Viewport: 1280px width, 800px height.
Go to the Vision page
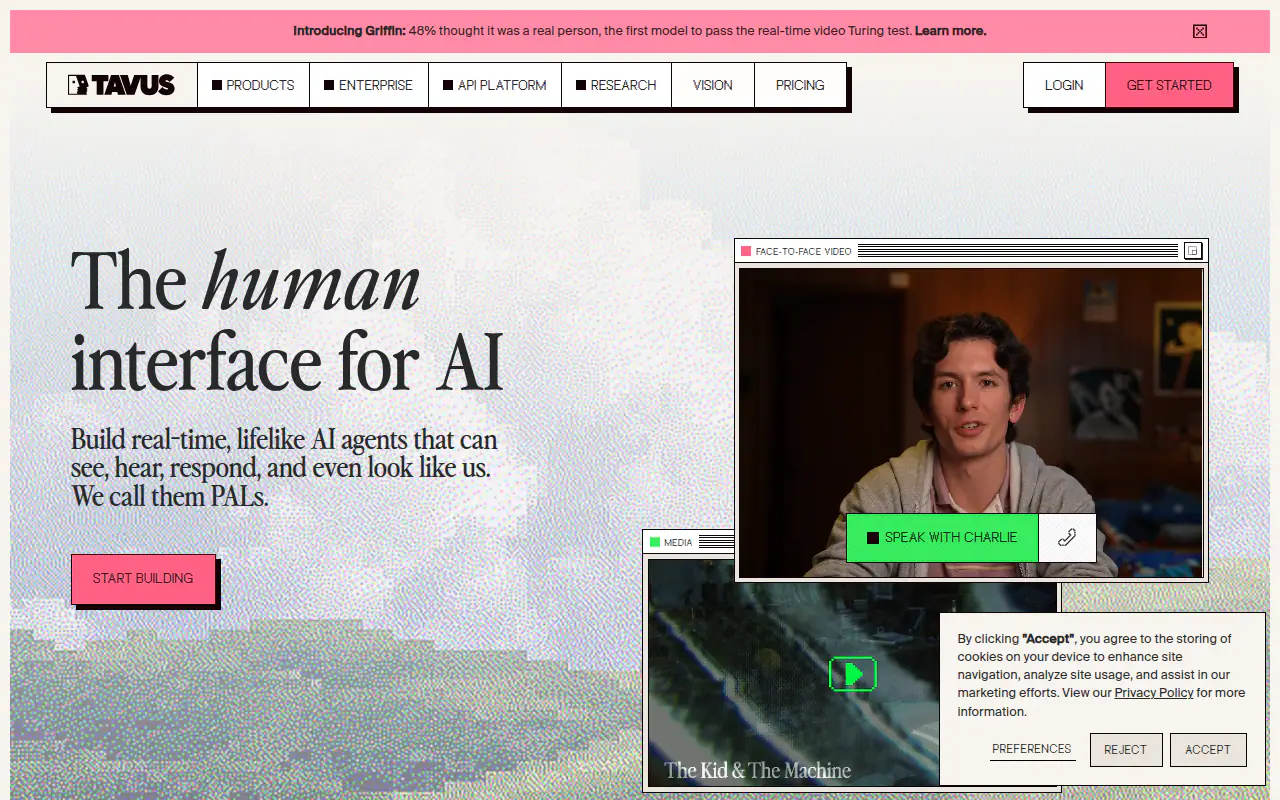(x=713, y=85)
